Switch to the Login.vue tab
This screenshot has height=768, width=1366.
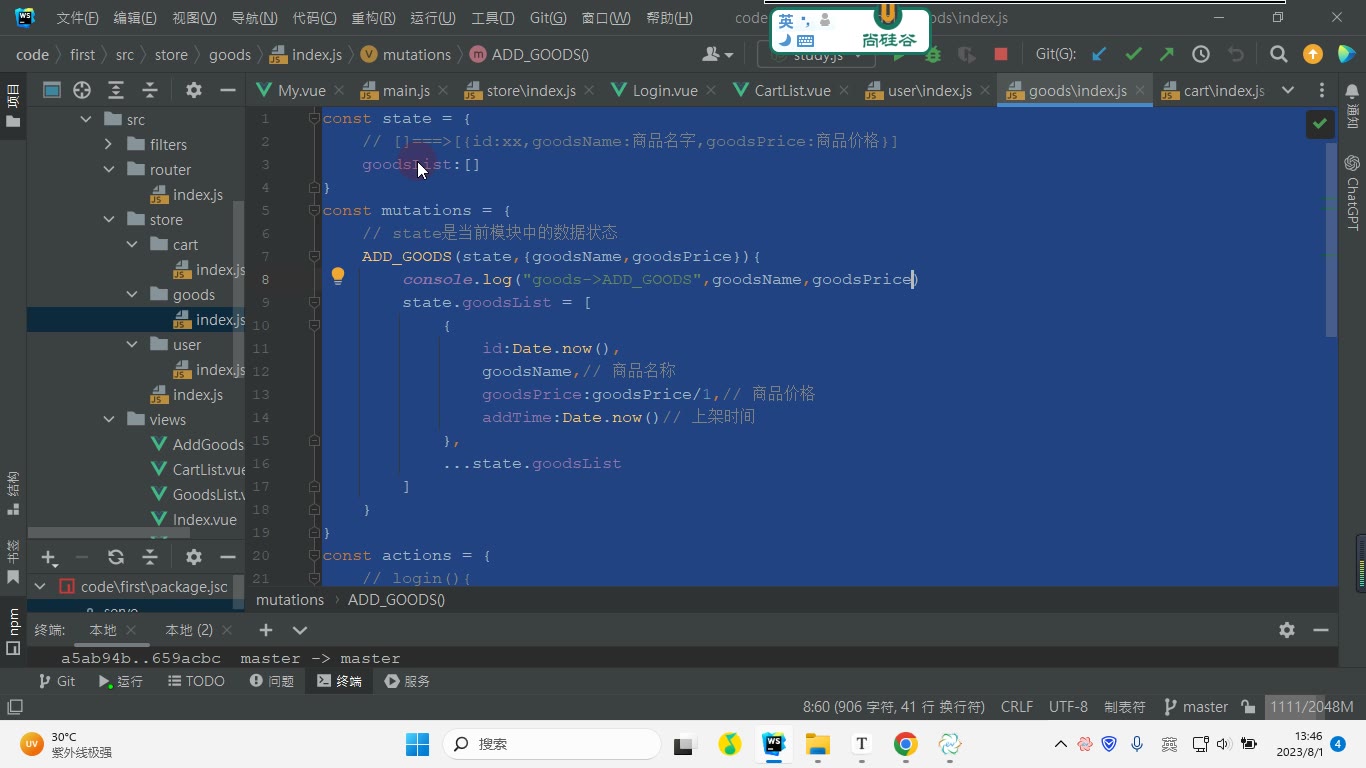coord(665,90)
